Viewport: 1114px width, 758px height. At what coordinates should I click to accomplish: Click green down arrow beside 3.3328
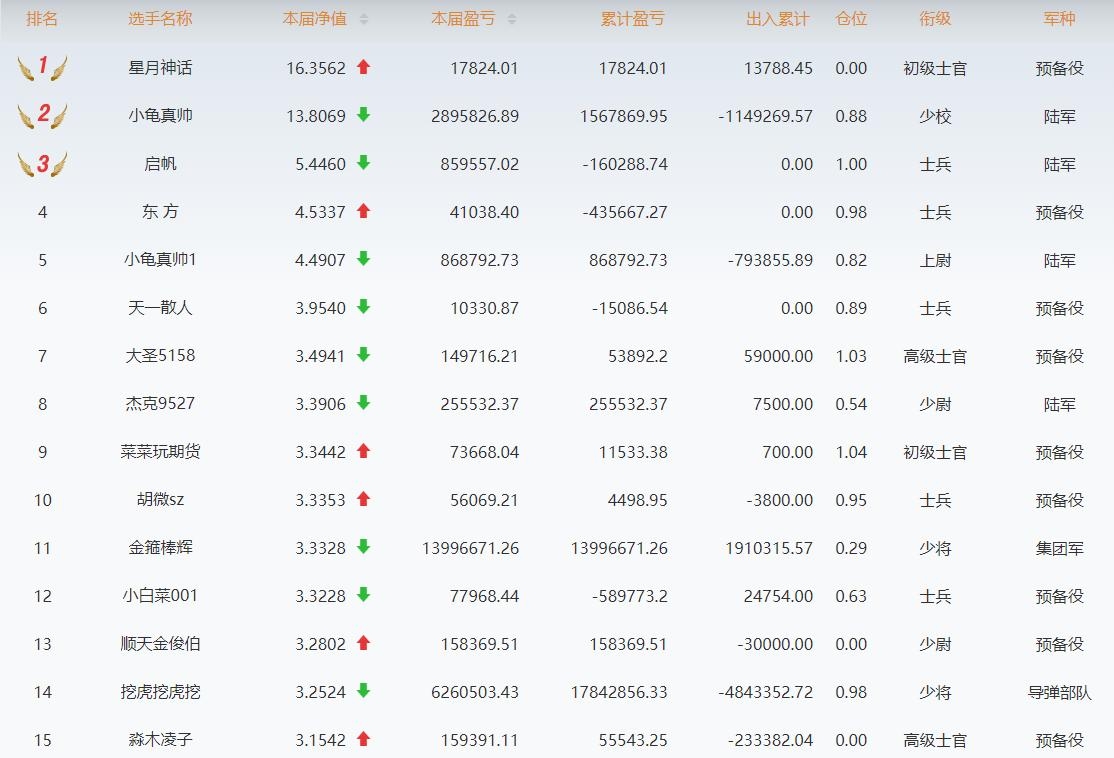364,547
